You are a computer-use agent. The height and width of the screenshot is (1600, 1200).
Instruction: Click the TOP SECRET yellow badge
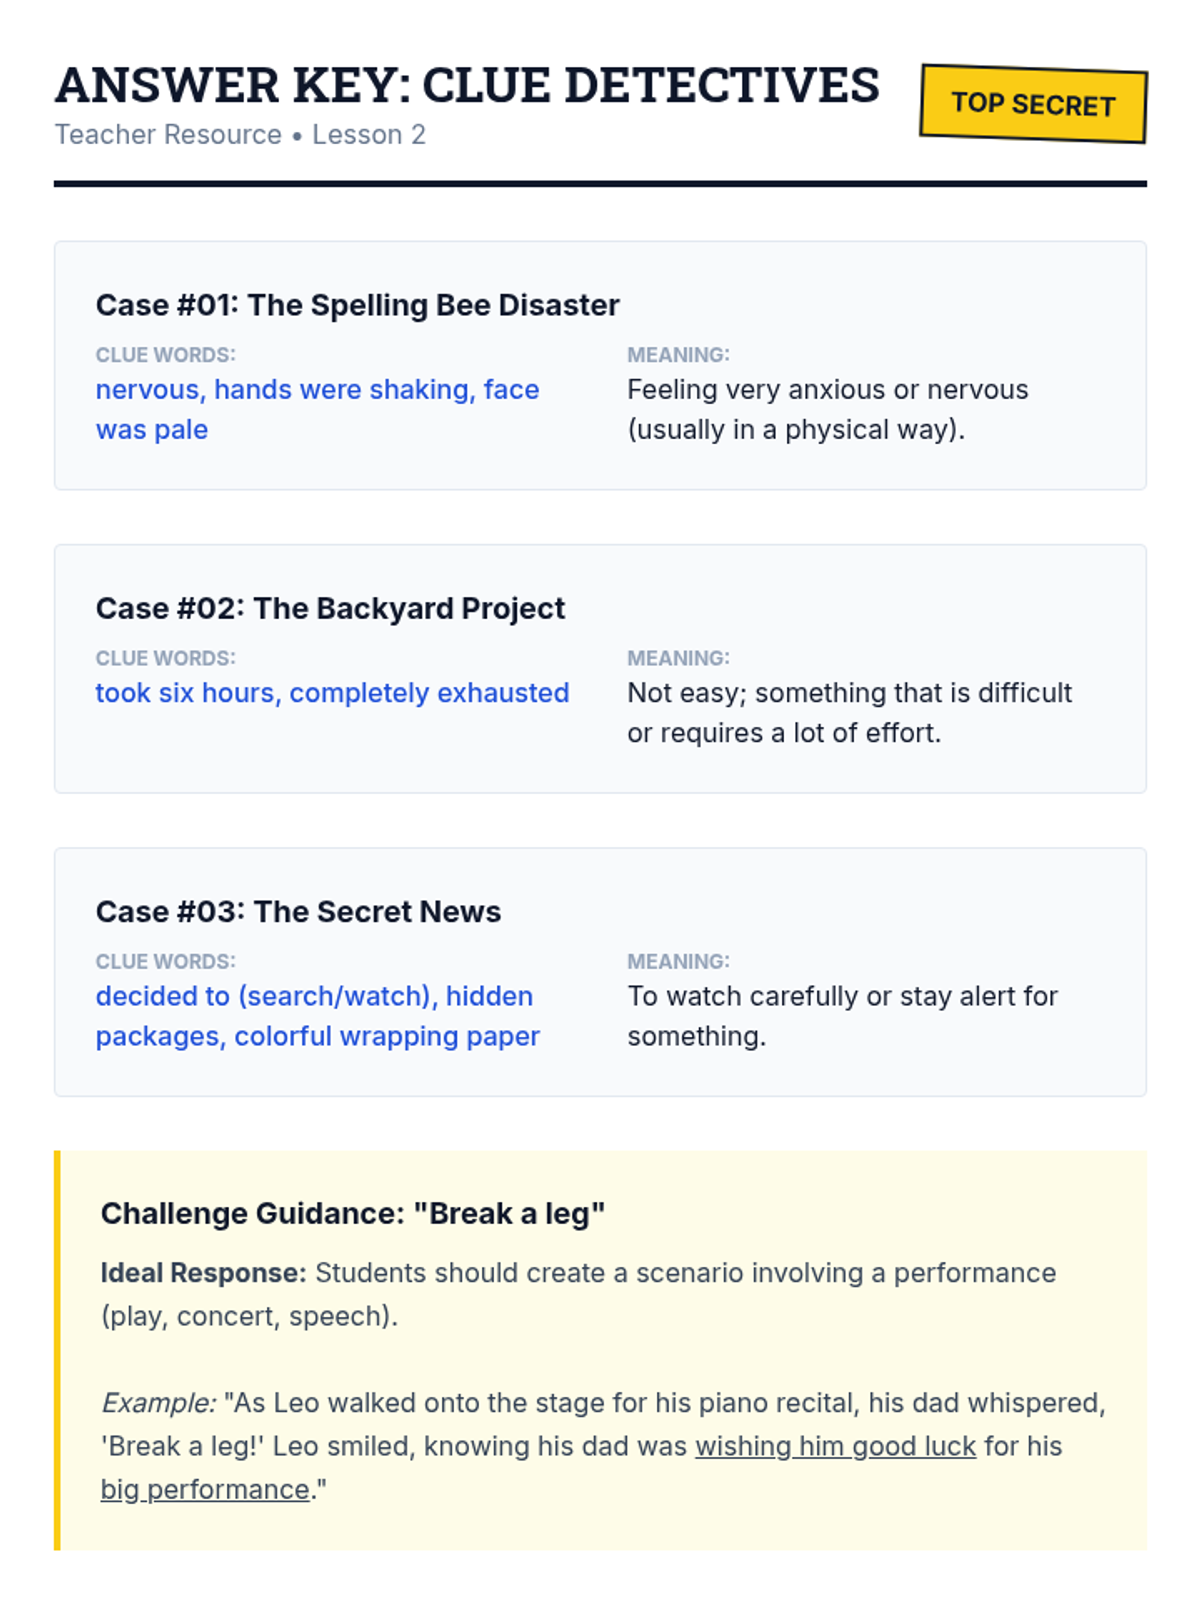click(1033, 104)
